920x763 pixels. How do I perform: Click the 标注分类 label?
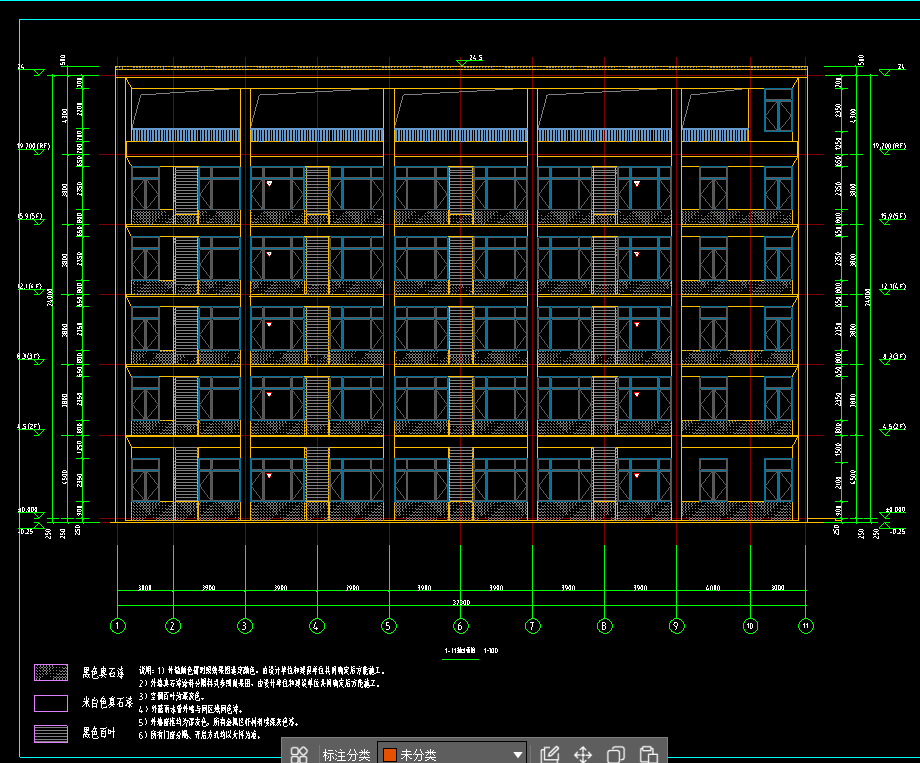click(346, 755)
